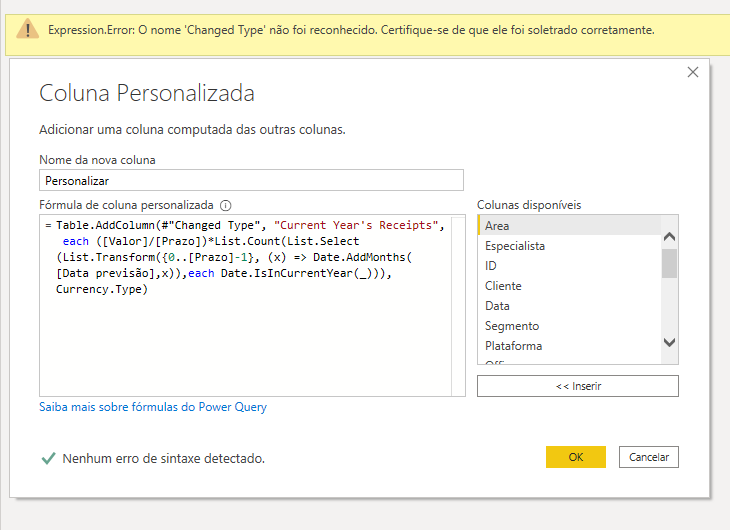Click the Expression.Error message text

tap(351, 30)
